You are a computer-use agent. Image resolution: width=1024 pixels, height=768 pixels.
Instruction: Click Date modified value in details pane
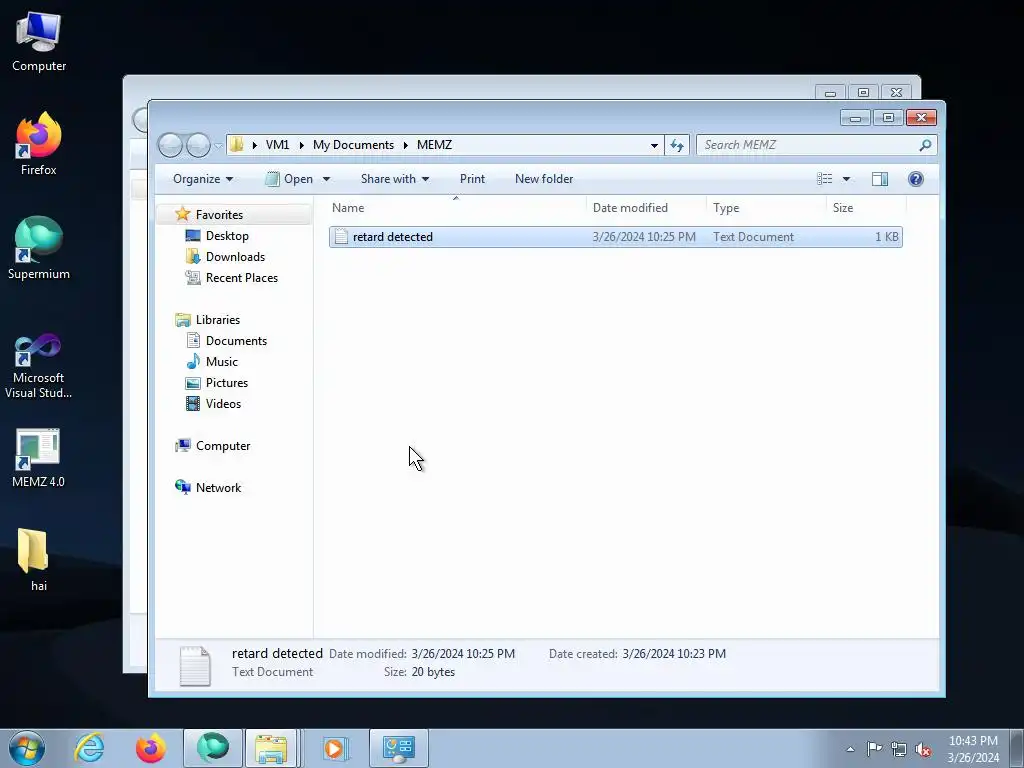point(463,654)
